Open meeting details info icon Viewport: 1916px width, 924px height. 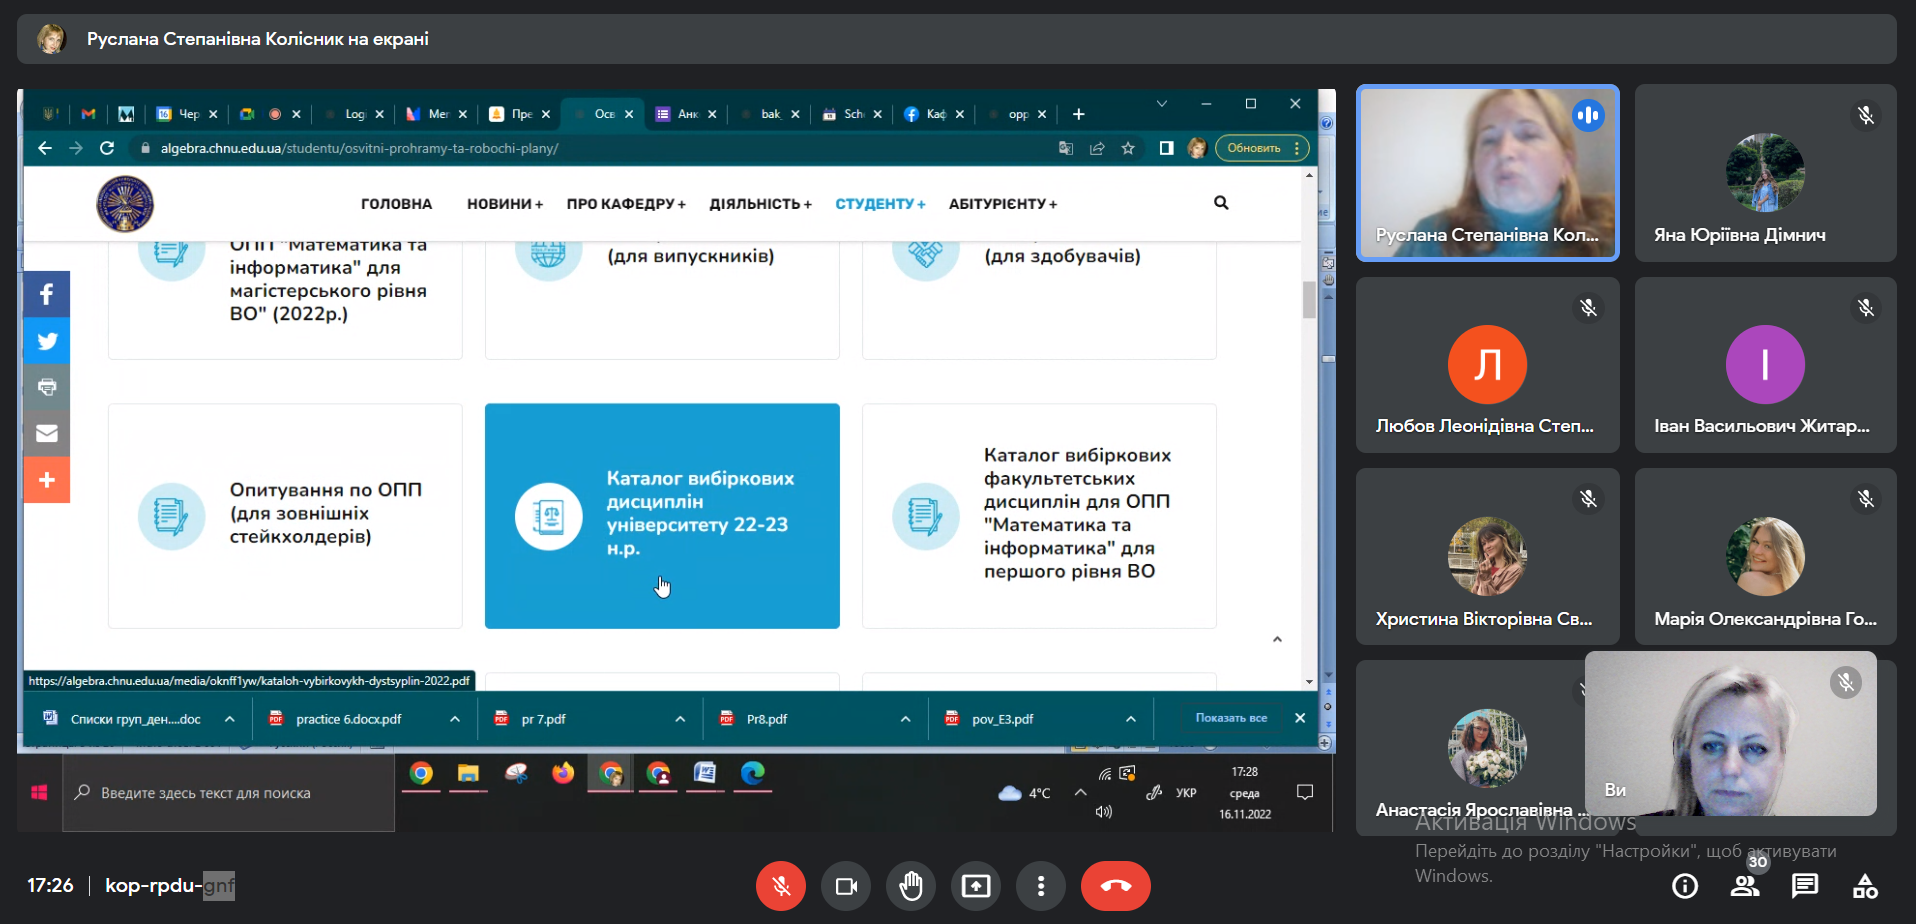1685,886
